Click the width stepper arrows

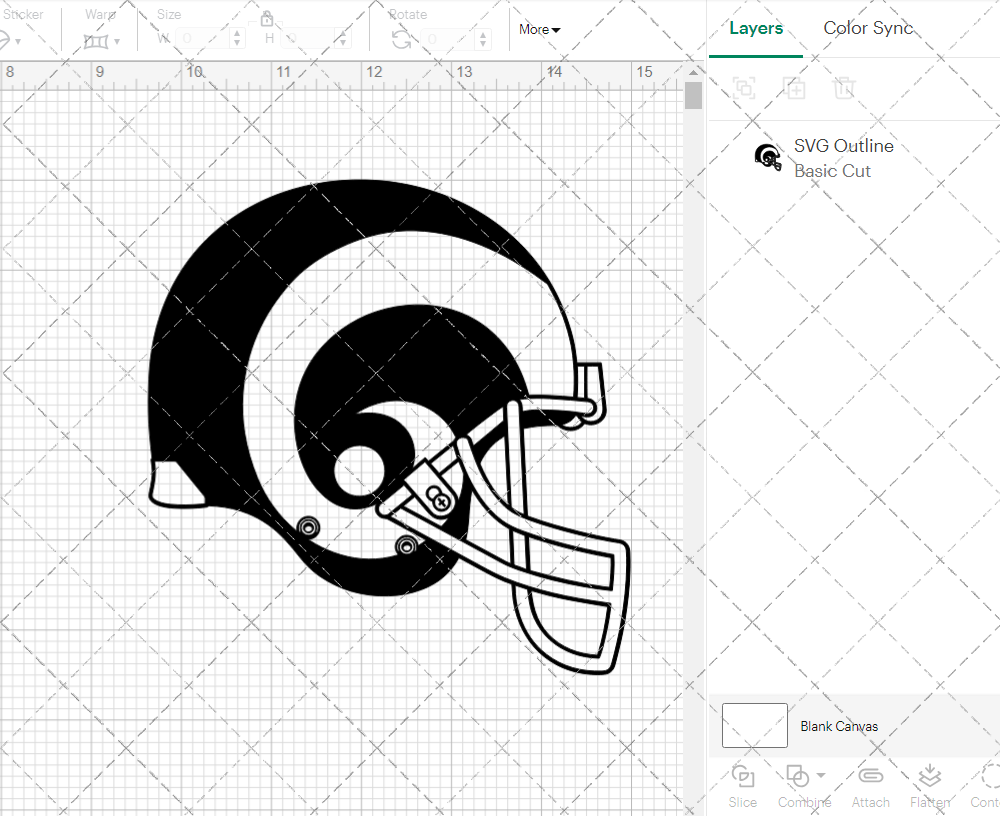[x=237, y=38]
